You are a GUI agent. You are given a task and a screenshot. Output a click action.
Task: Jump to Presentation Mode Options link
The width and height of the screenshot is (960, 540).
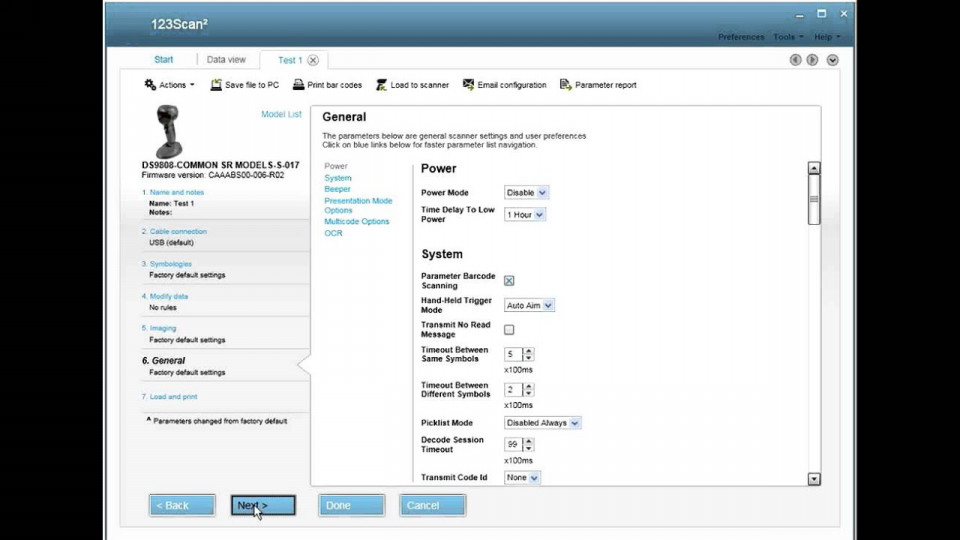358,205
